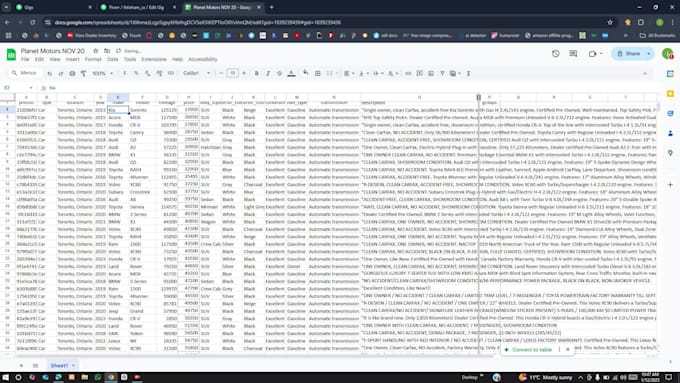Open the Sheet1 tab options arrow
The height and width of the screenshot is (383, 680).
[x=73, y=366]
